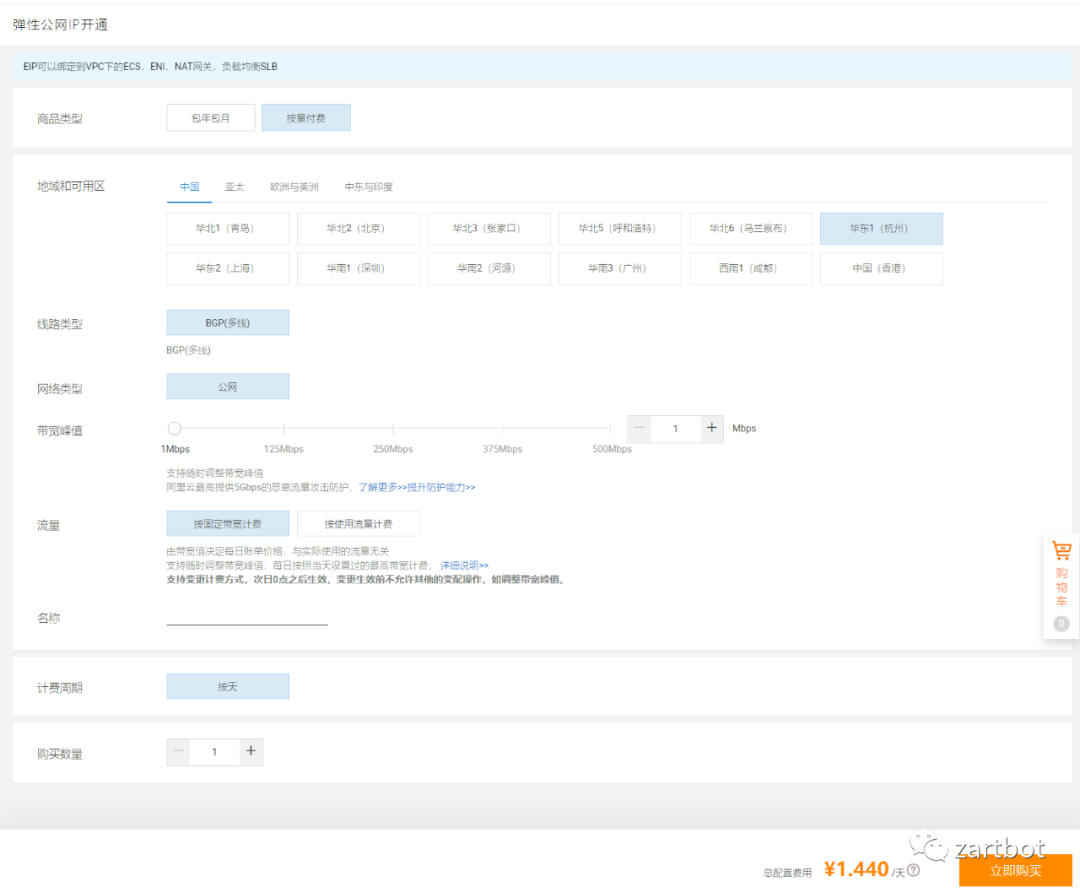The height and width of the screenshot is (893, 1080).
Task: Click plus button for bandwidth Mbps
Action: tap(712, 428)
